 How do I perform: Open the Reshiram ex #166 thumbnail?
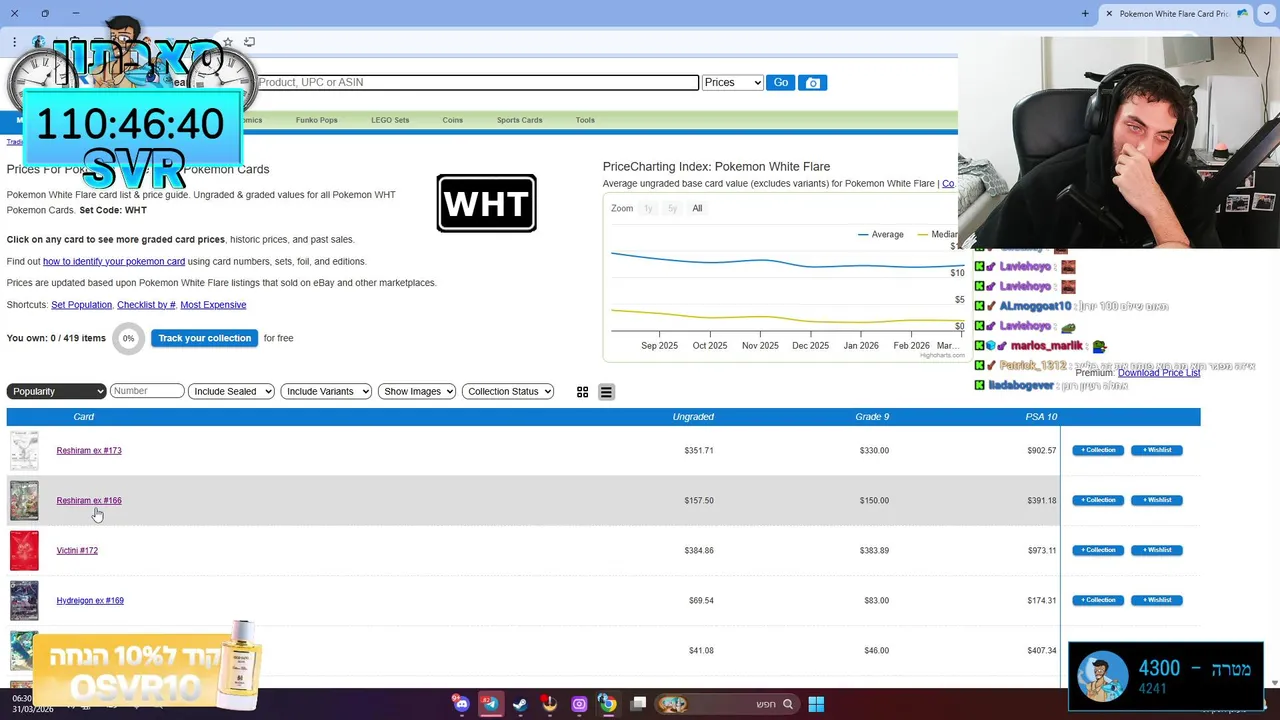[x=24, y=501]
